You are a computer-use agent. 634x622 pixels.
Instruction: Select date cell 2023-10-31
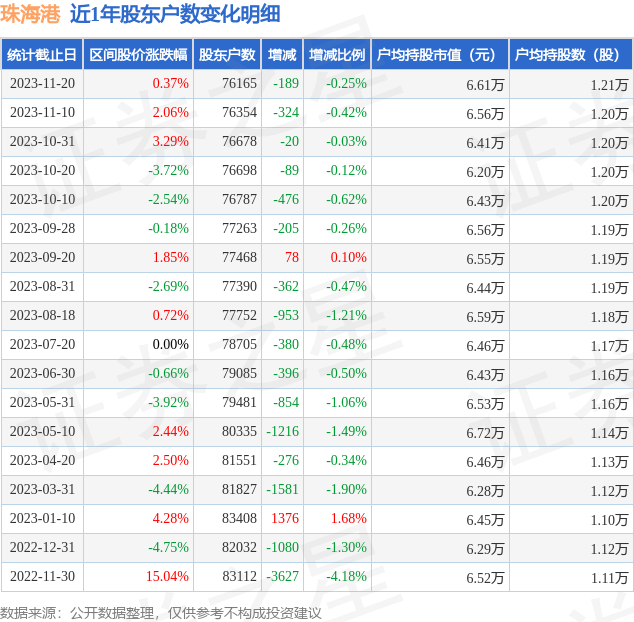tap(42, 142)
